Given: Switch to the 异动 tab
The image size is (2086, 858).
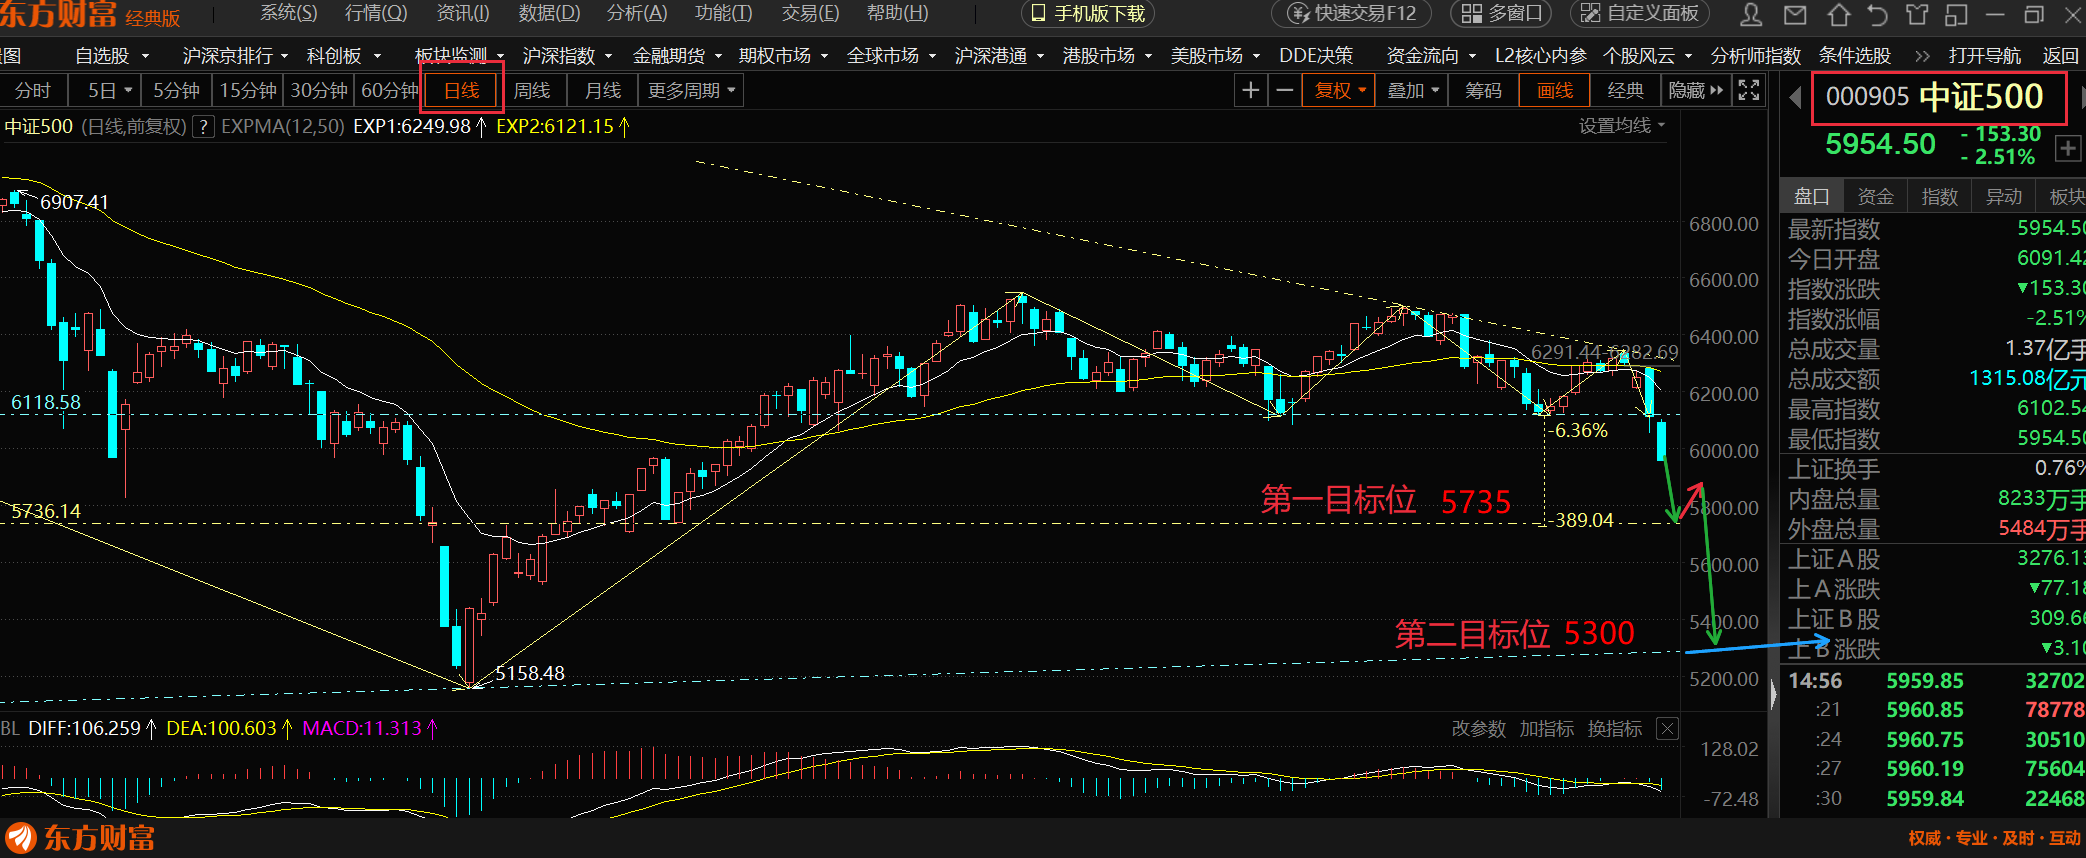Looking at the screenshot, I should 2004,197.
